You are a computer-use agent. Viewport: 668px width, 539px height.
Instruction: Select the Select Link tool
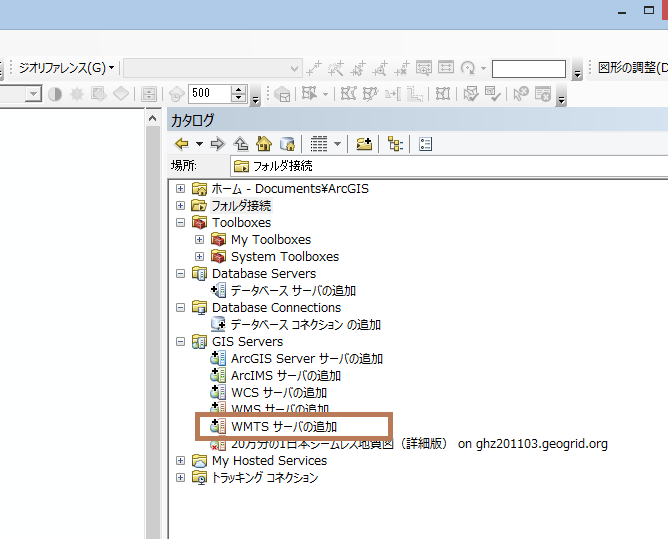[358, 68]
